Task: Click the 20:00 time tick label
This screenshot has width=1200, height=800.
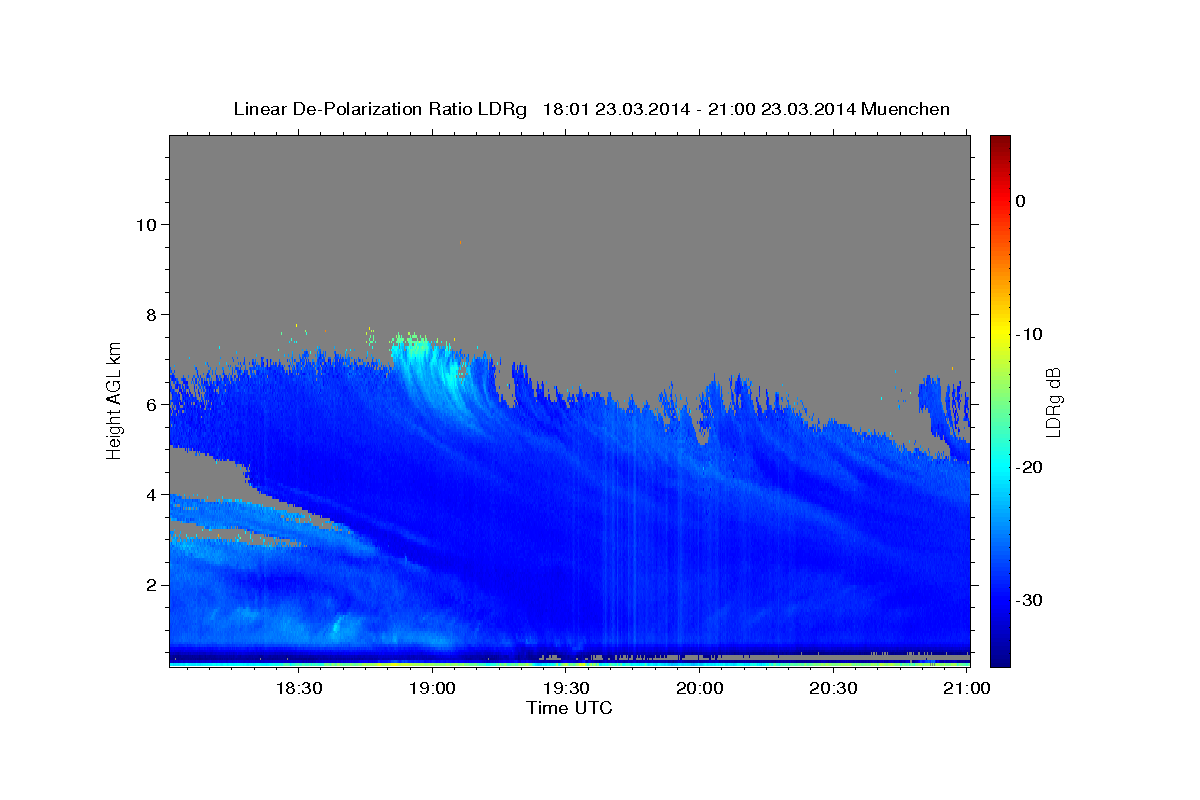Action: pos(699,688)
